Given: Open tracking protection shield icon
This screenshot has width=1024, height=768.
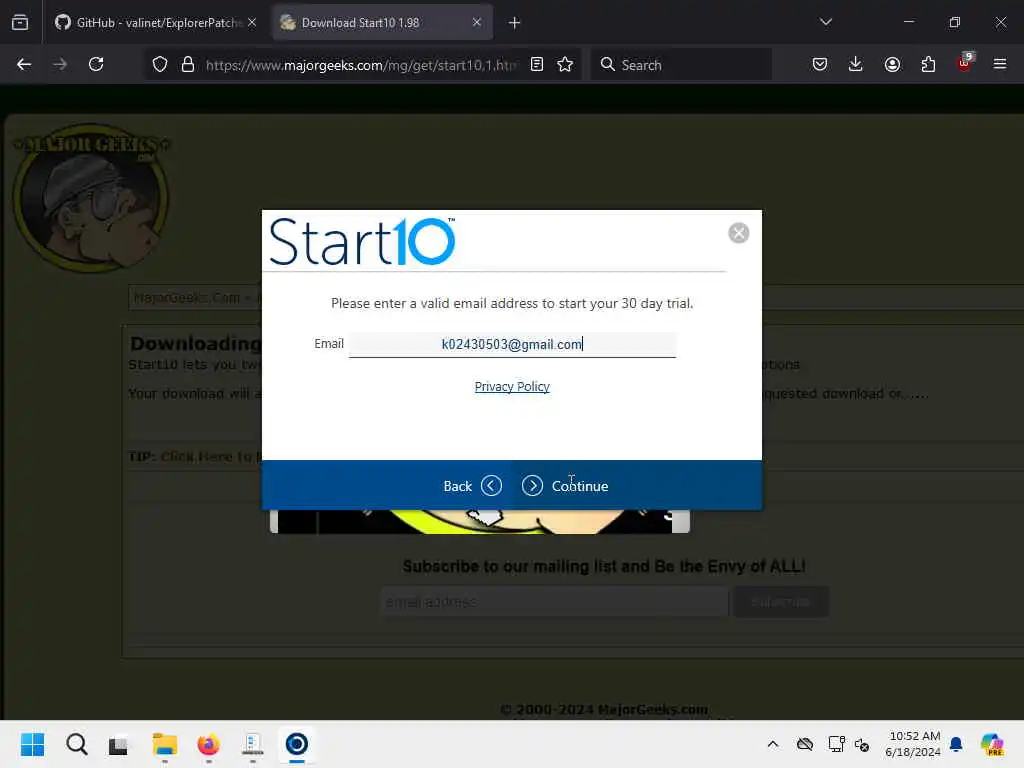Looking at the screenshot, I should pyautogui.click(x=160, y=65).
